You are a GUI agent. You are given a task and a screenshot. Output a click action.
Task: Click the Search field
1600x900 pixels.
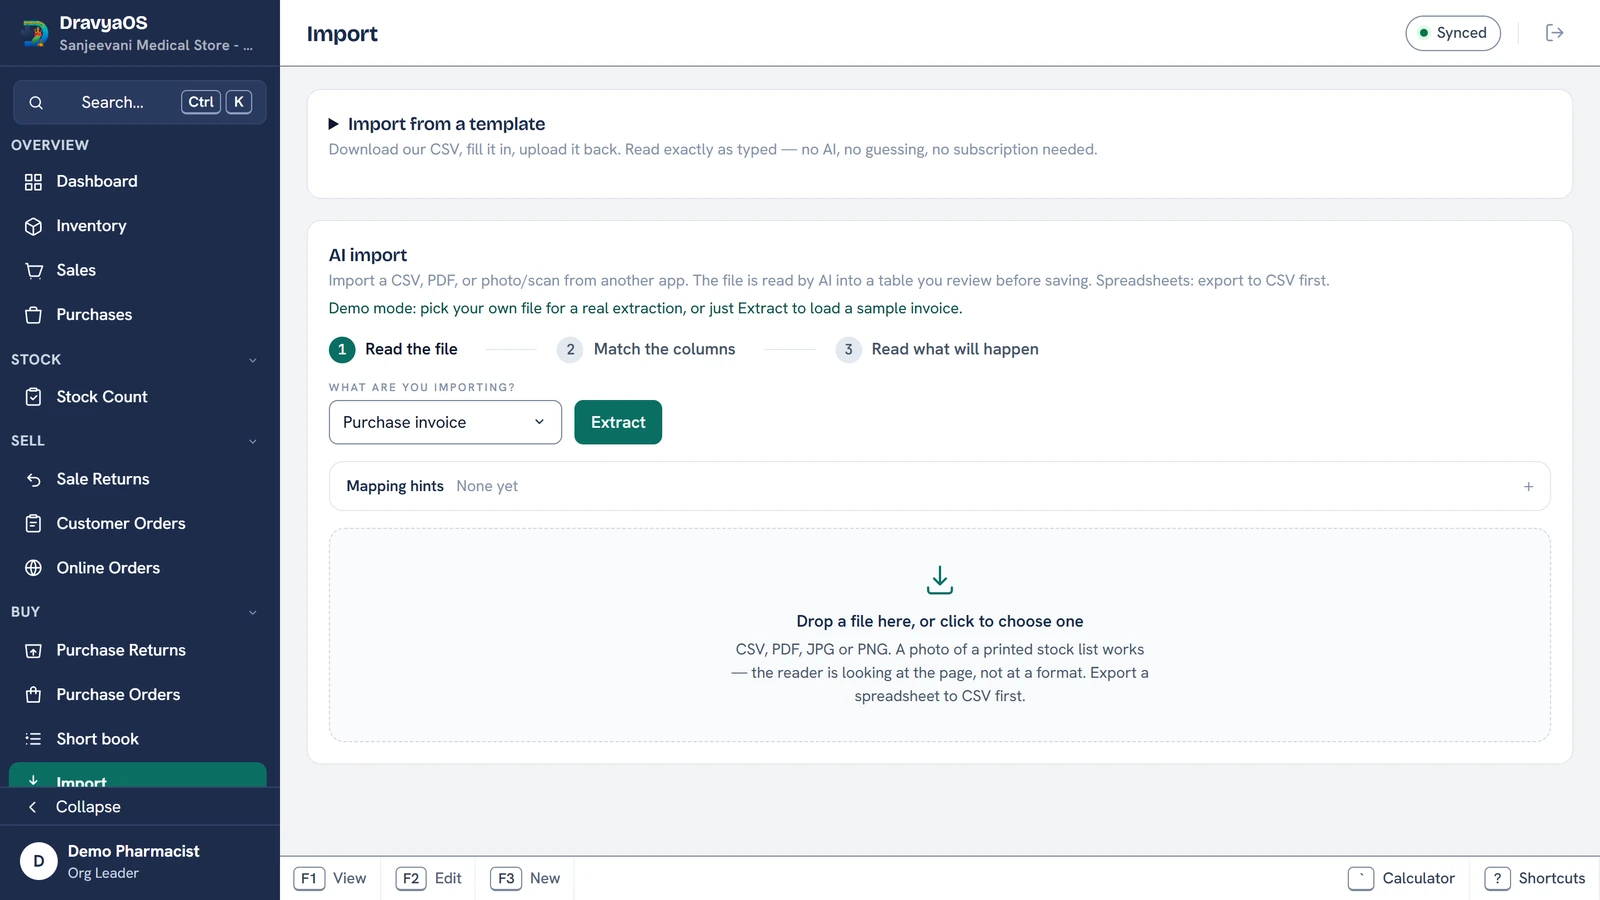(140, 102)
